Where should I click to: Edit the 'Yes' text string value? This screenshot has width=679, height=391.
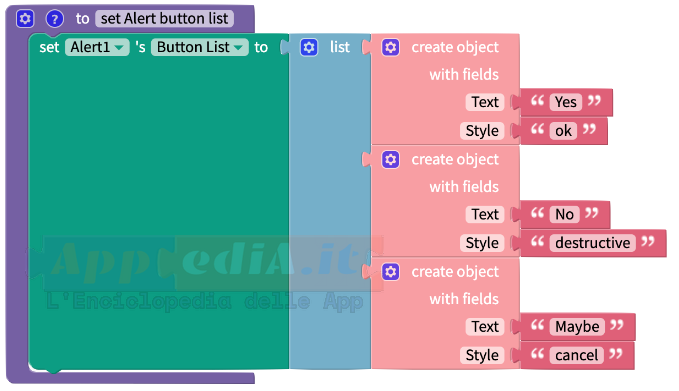click(566, 102)
